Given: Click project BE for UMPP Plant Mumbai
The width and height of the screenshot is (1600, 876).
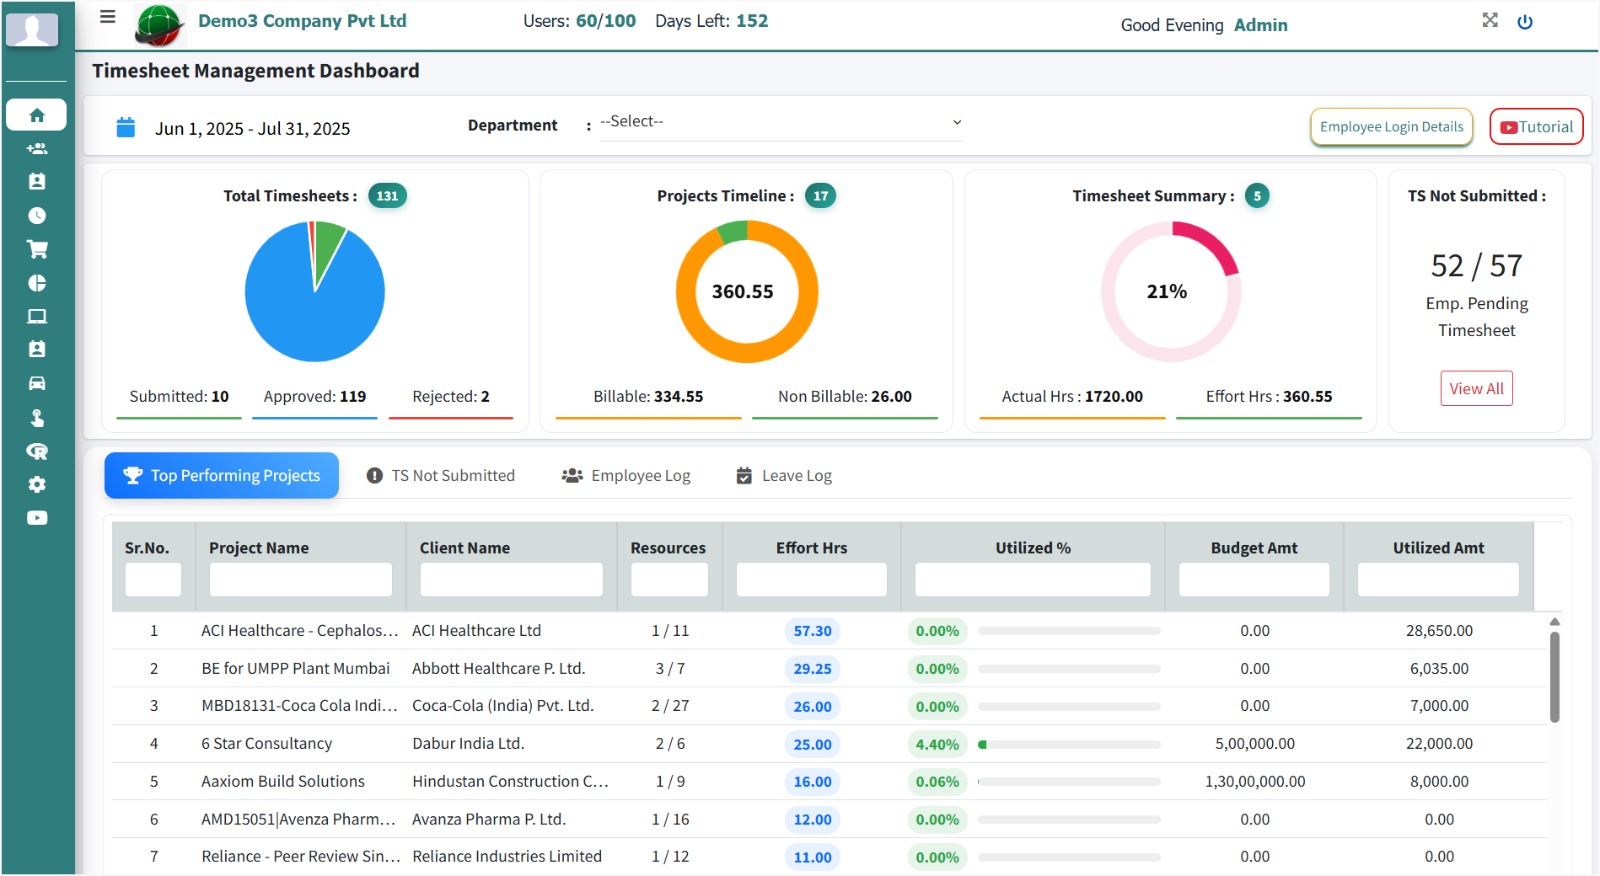Looking at the screenshot, I should click(296, 668).
